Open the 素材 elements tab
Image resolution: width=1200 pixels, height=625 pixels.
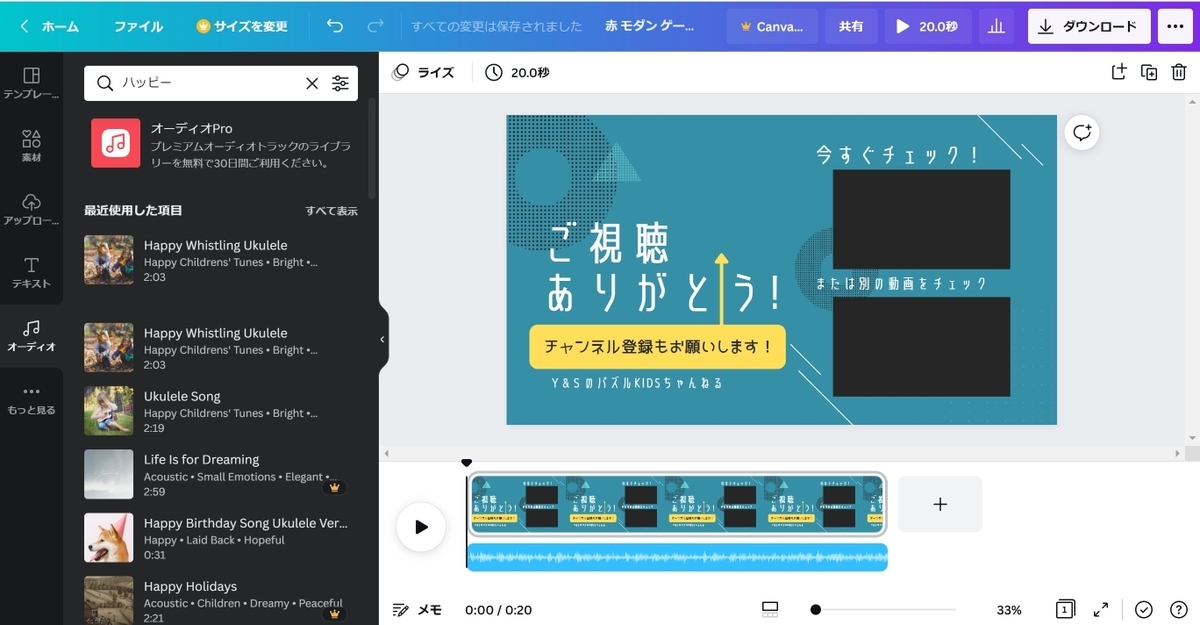(x=31, y=146)
